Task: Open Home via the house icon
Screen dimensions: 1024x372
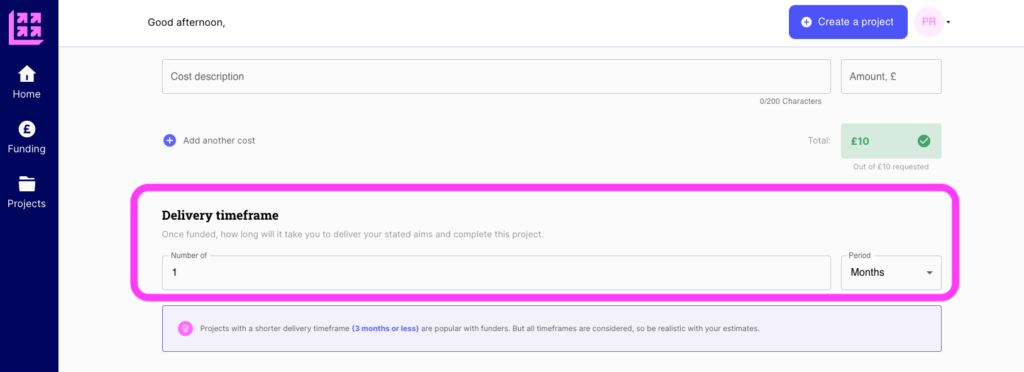Action: [x=27, y=73]
